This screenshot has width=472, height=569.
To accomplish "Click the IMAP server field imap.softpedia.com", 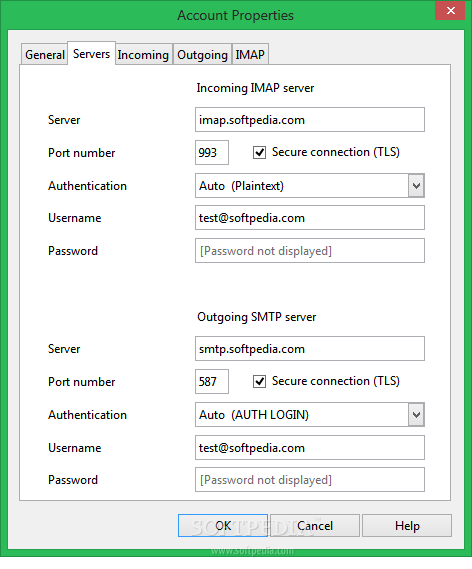I will (309, 119).
